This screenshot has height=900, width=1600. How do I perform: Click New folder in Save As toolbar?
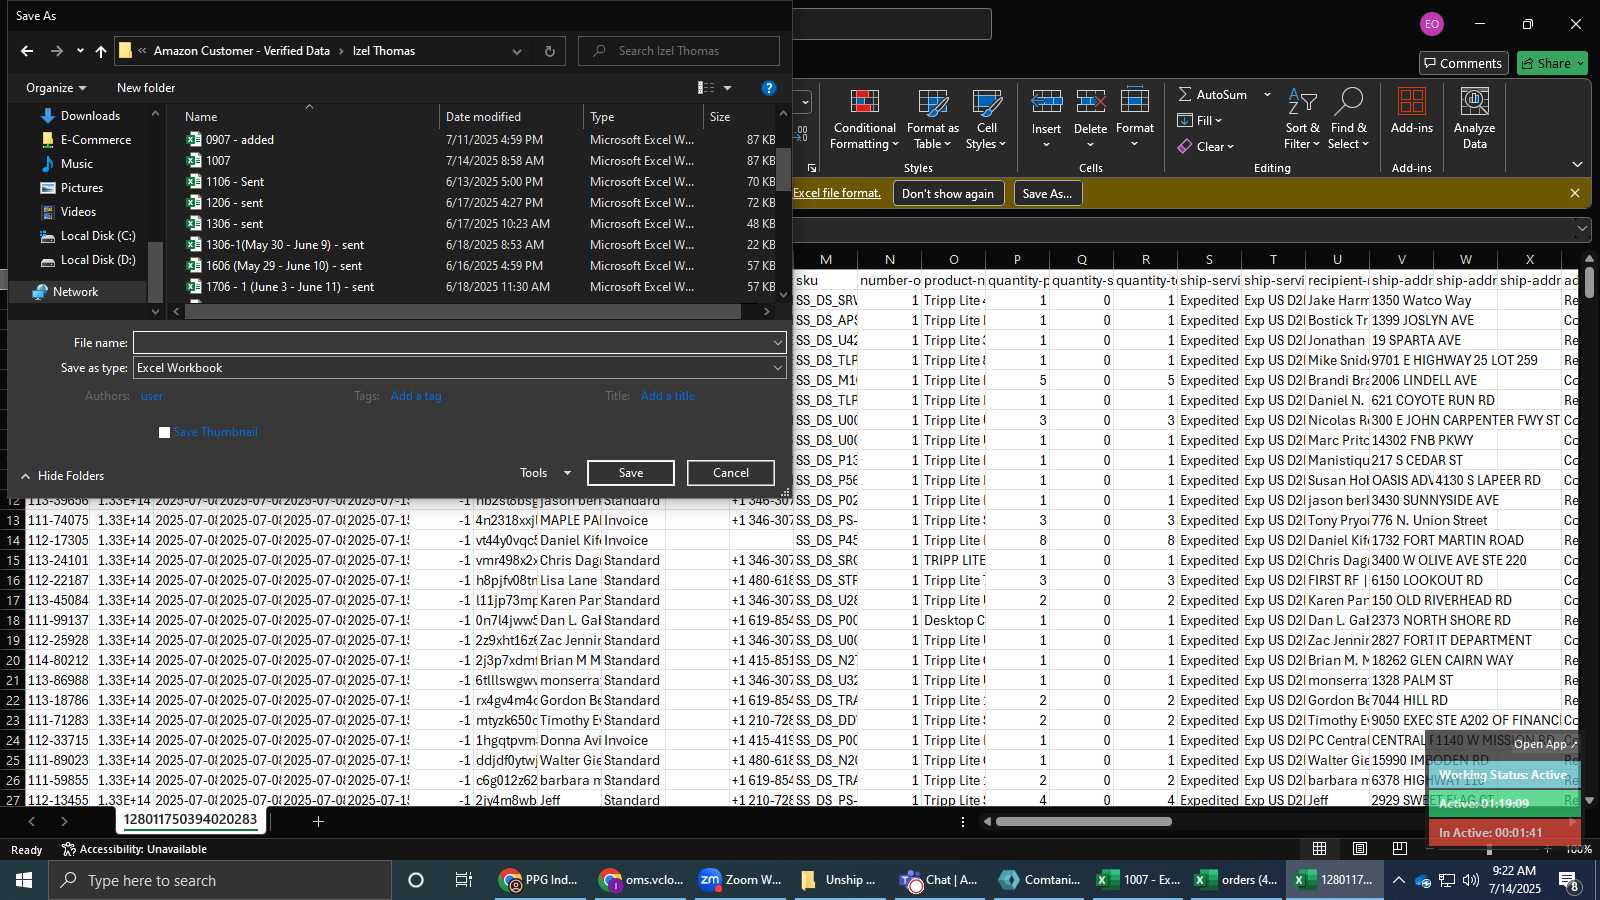146,88
